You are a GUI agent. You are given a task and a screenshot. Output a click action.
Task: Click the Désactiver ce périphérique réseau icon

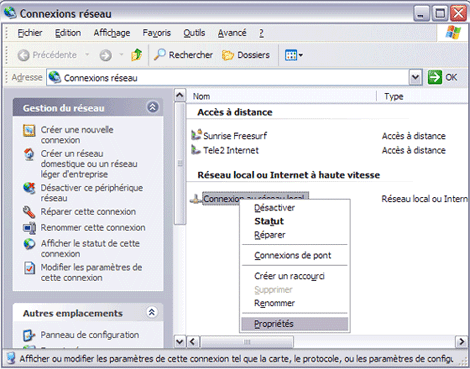click(x=29, y=188)
